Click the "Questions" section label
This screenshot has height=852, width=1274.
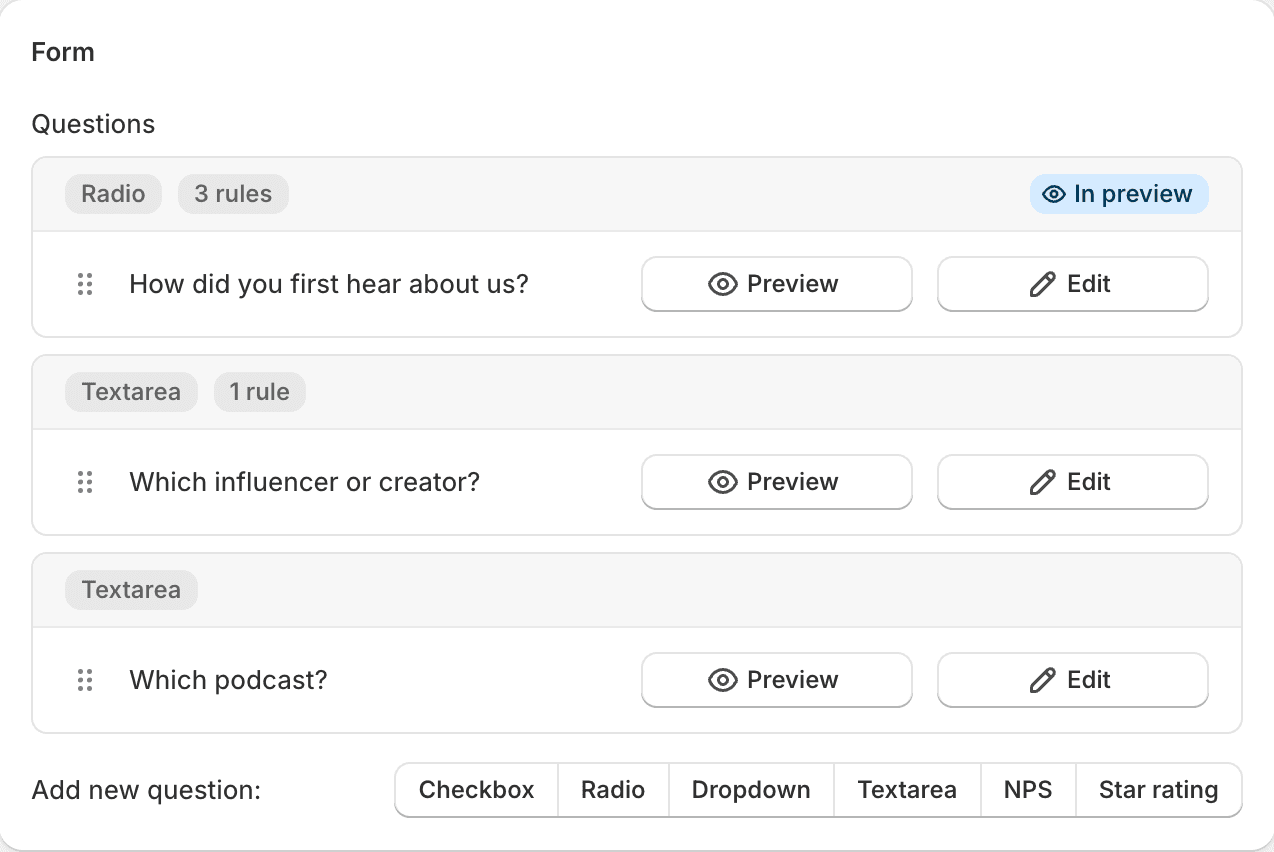(94, 124)
